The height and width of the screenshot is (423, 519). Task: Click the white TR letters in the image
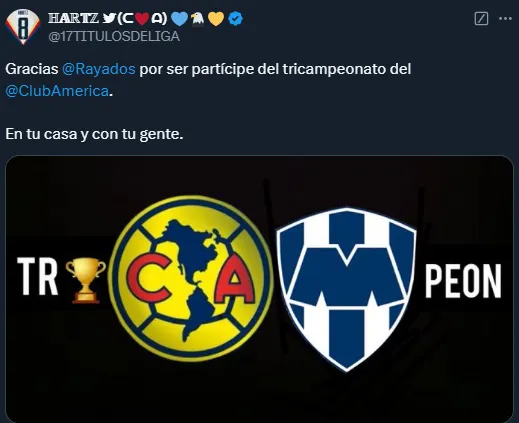pyautogui.click(x=38, y=276)
